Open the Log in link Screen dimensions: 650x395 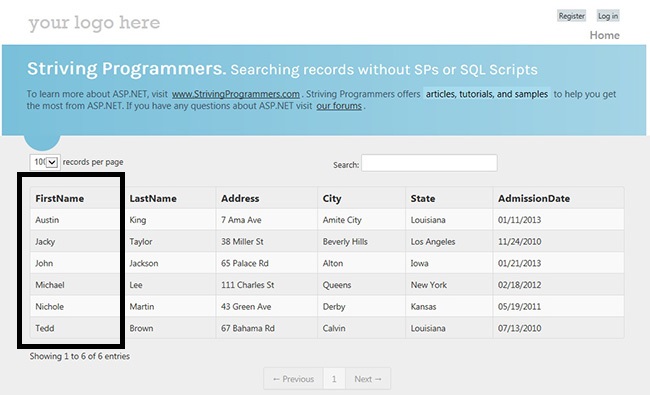608,16
